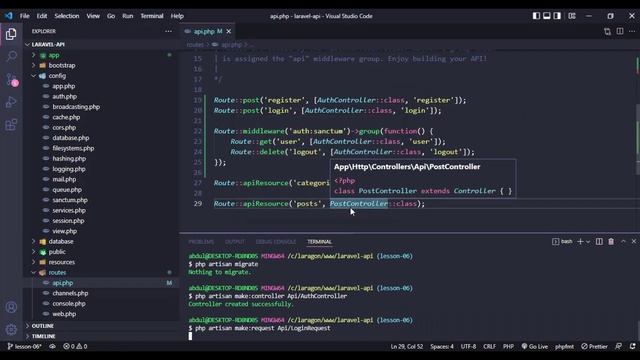
Task: Click PostController in line 29
Action: tap(359, 203)
